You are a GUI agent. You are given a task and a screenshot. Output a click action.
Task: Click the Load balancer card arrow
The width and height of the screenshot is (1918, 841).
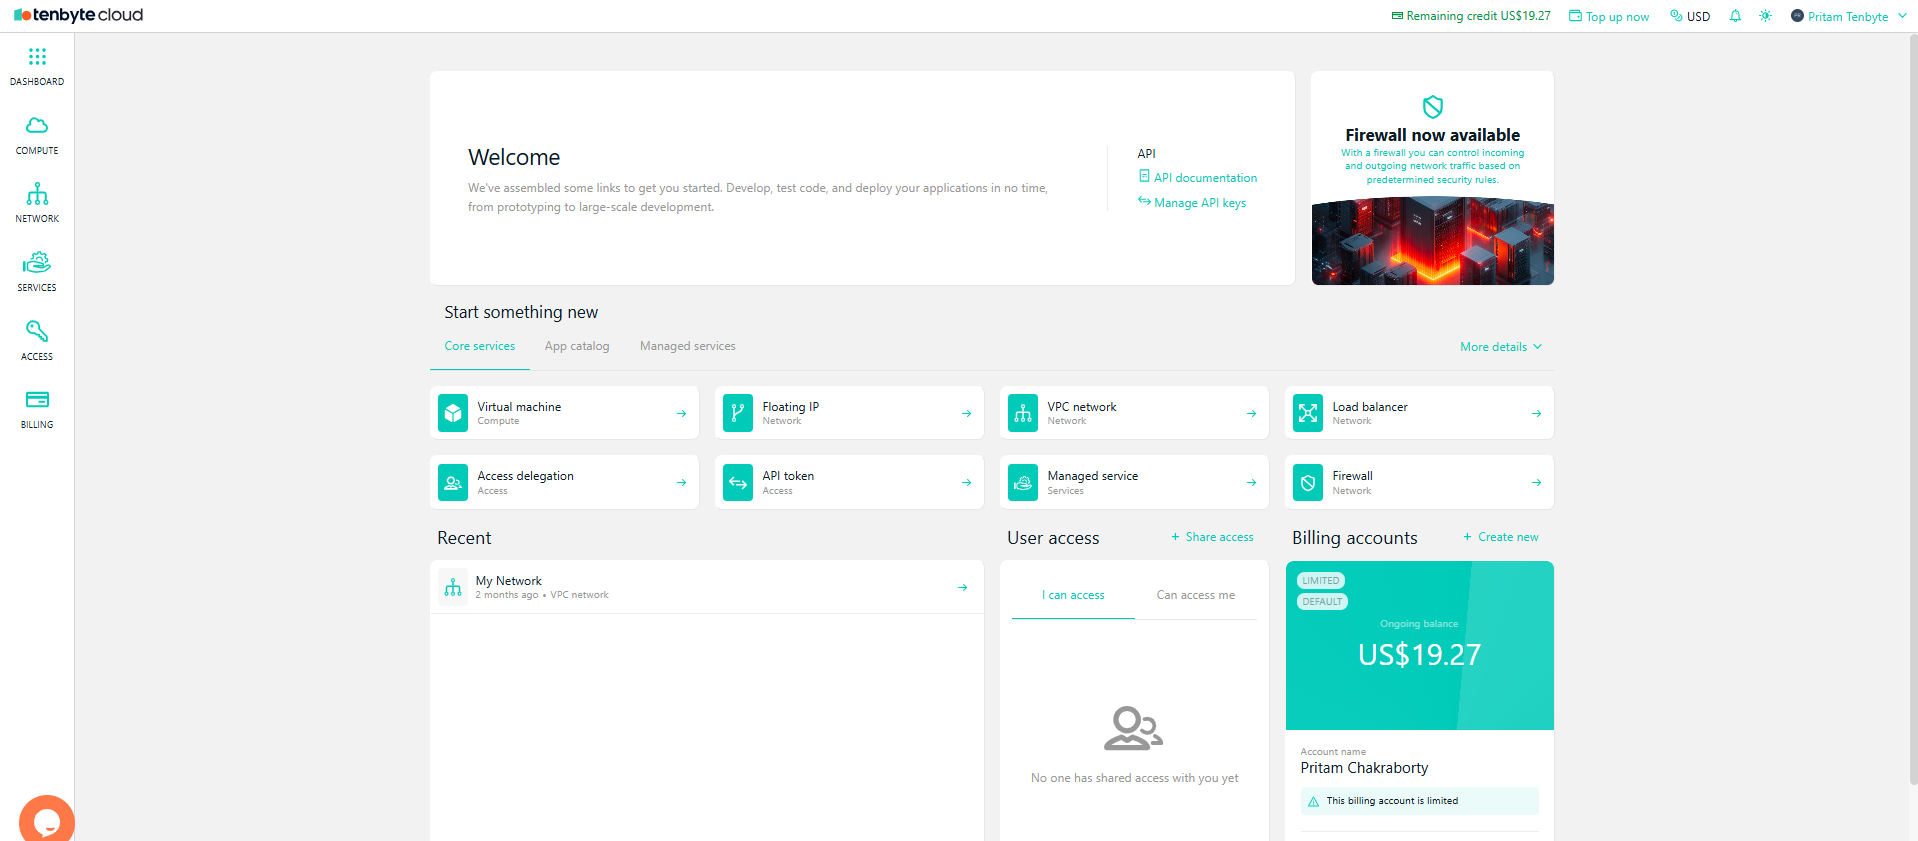[1536, 413]
